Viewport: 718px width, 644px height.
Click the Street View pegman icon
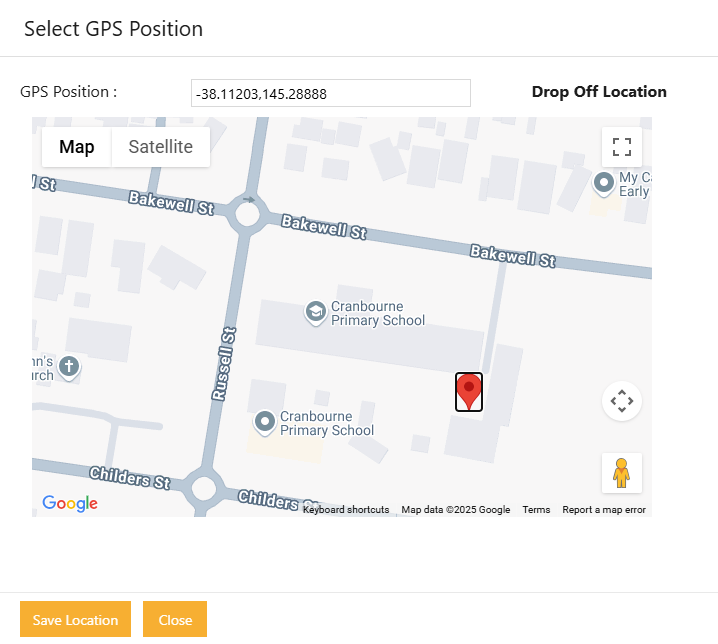(621, 472)
